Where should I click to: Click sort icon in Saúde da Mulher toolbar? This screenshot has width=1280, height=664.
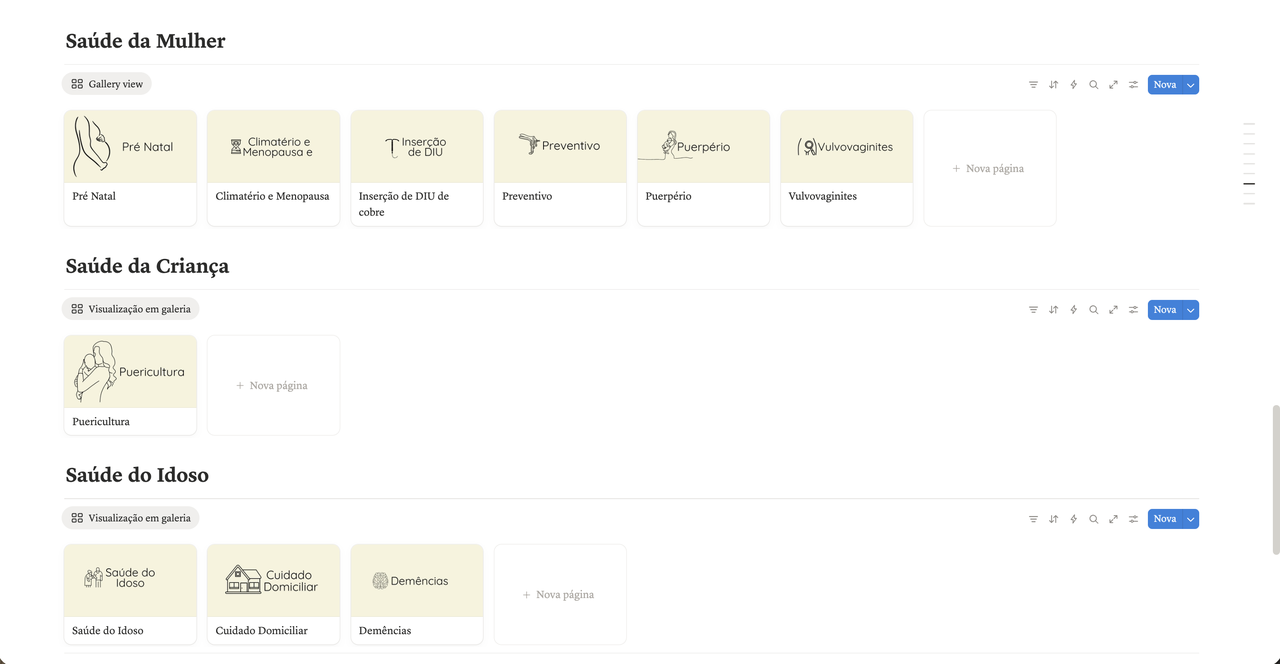tap(1053, 85)
